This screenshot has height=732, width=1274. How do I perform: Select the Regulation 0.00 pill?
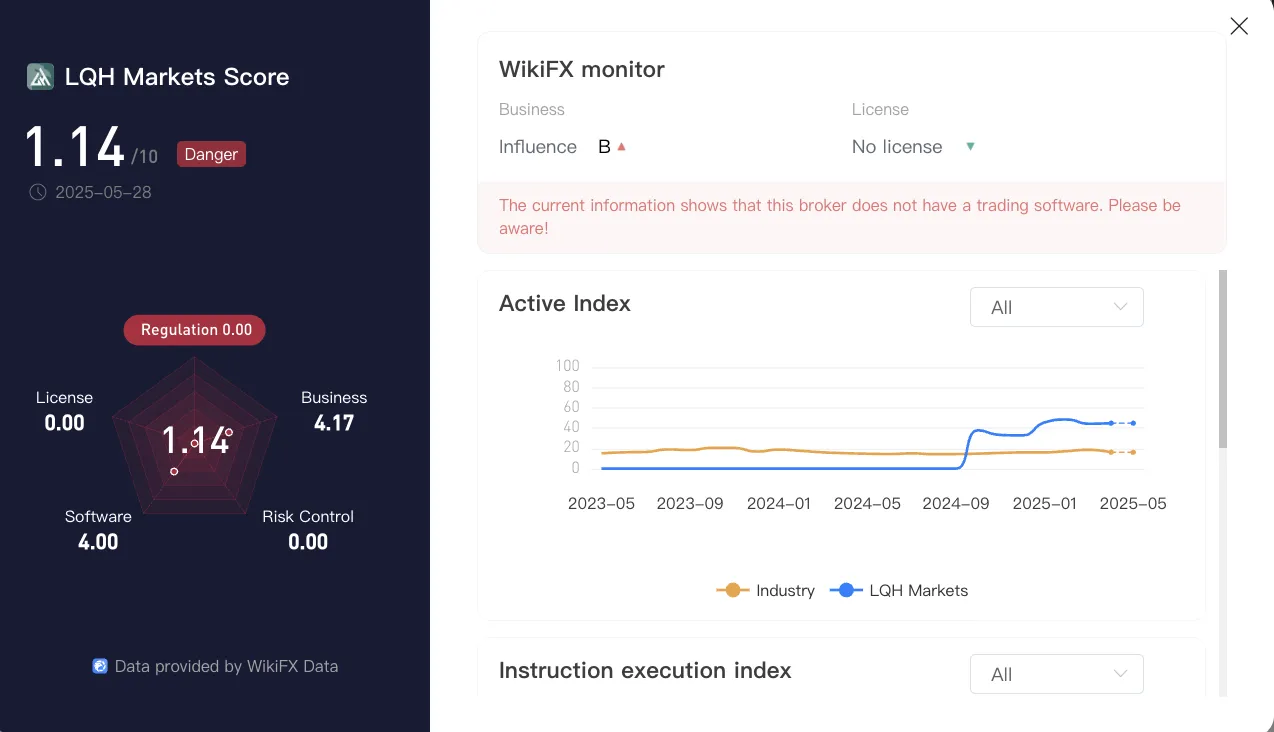click(195, 330)
